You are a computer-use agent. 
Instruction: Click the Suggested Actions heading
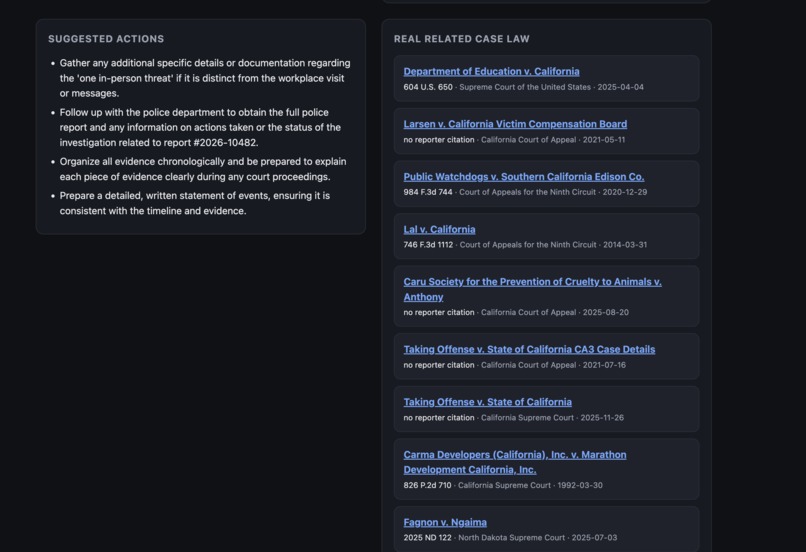click(106, 39)
